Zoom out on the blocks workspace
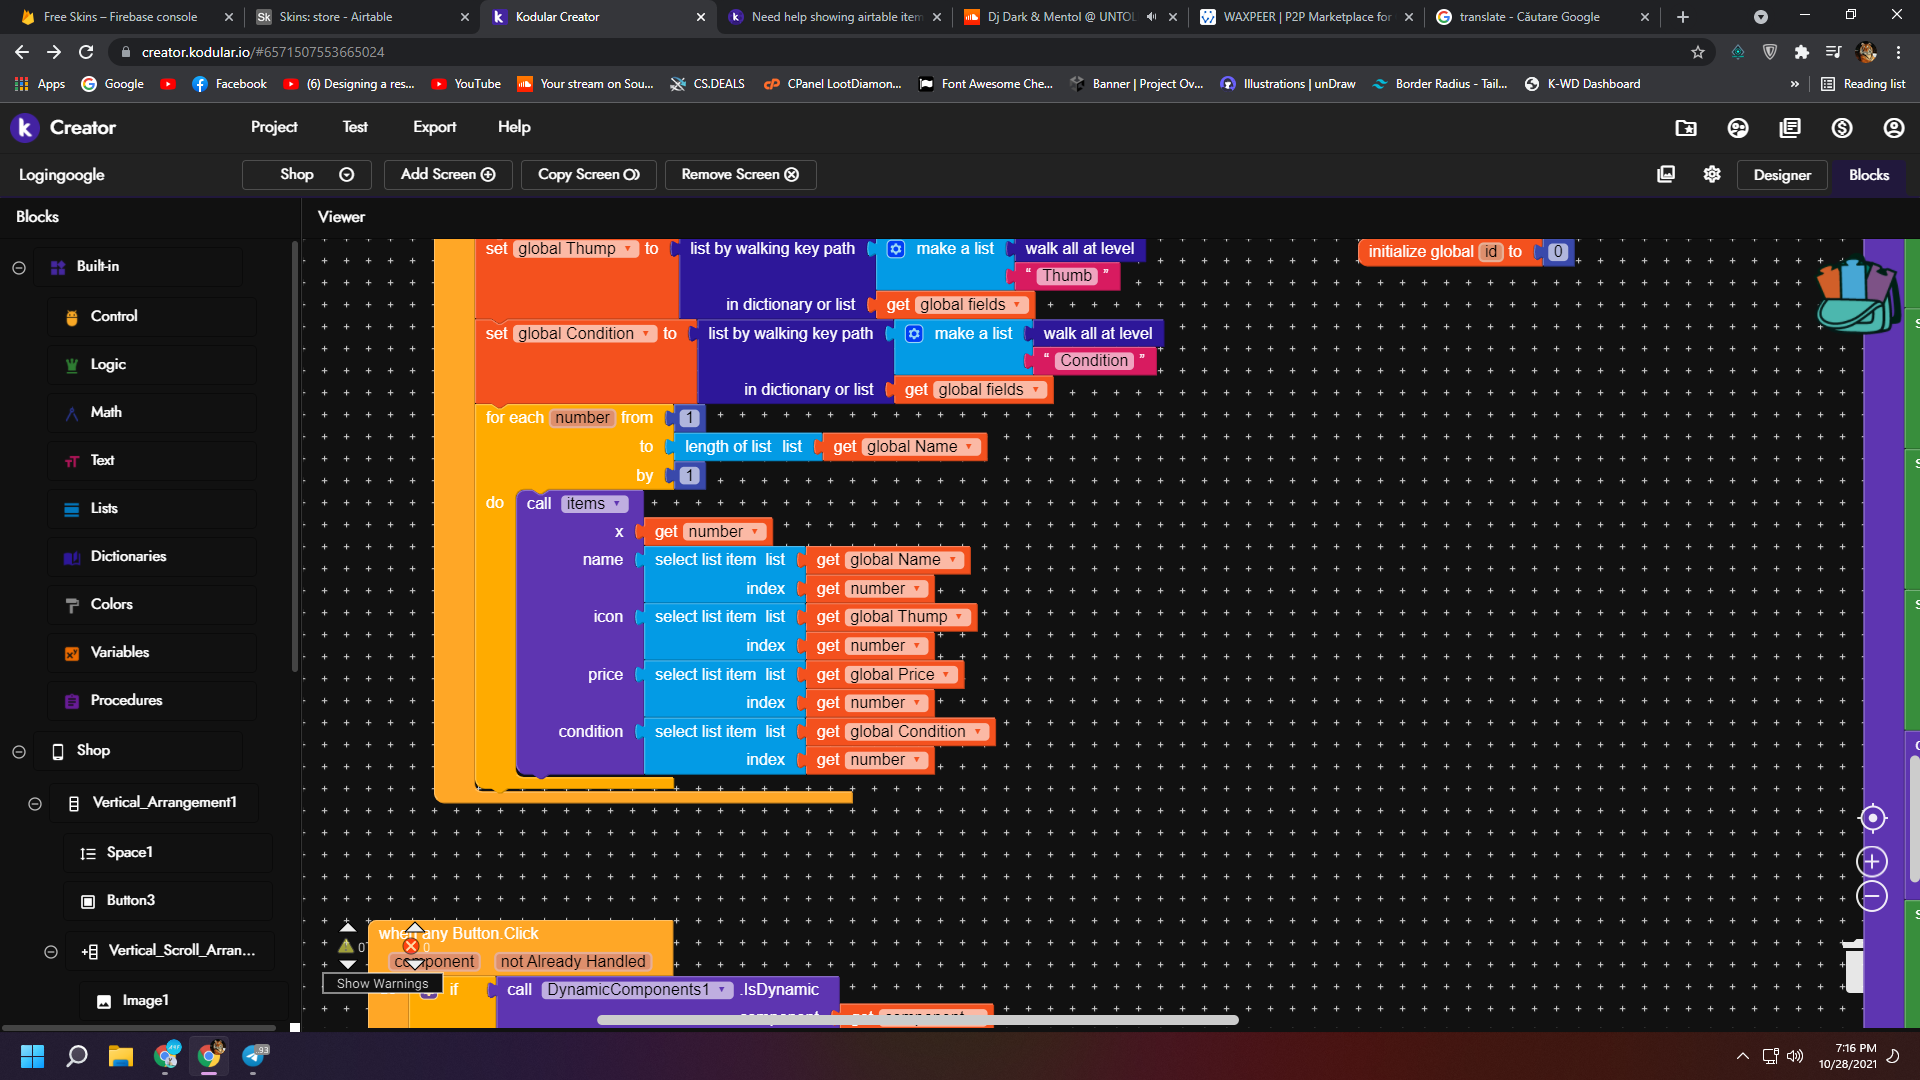Image resolution: width=1920 pixels, height=1080 pixels. [1872, 896]
